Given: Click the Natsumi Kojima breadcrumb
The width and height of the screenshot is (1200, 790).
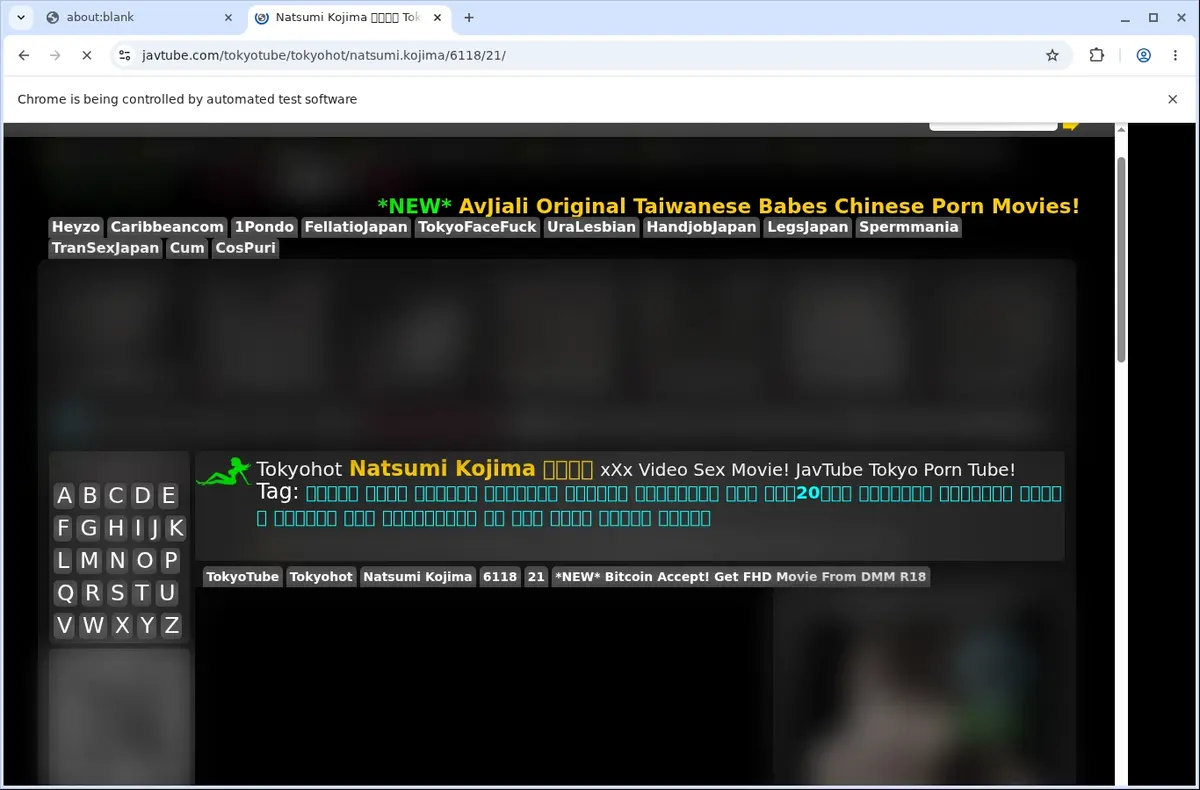Looking at the screenshot, I should (x=417, y=577).
